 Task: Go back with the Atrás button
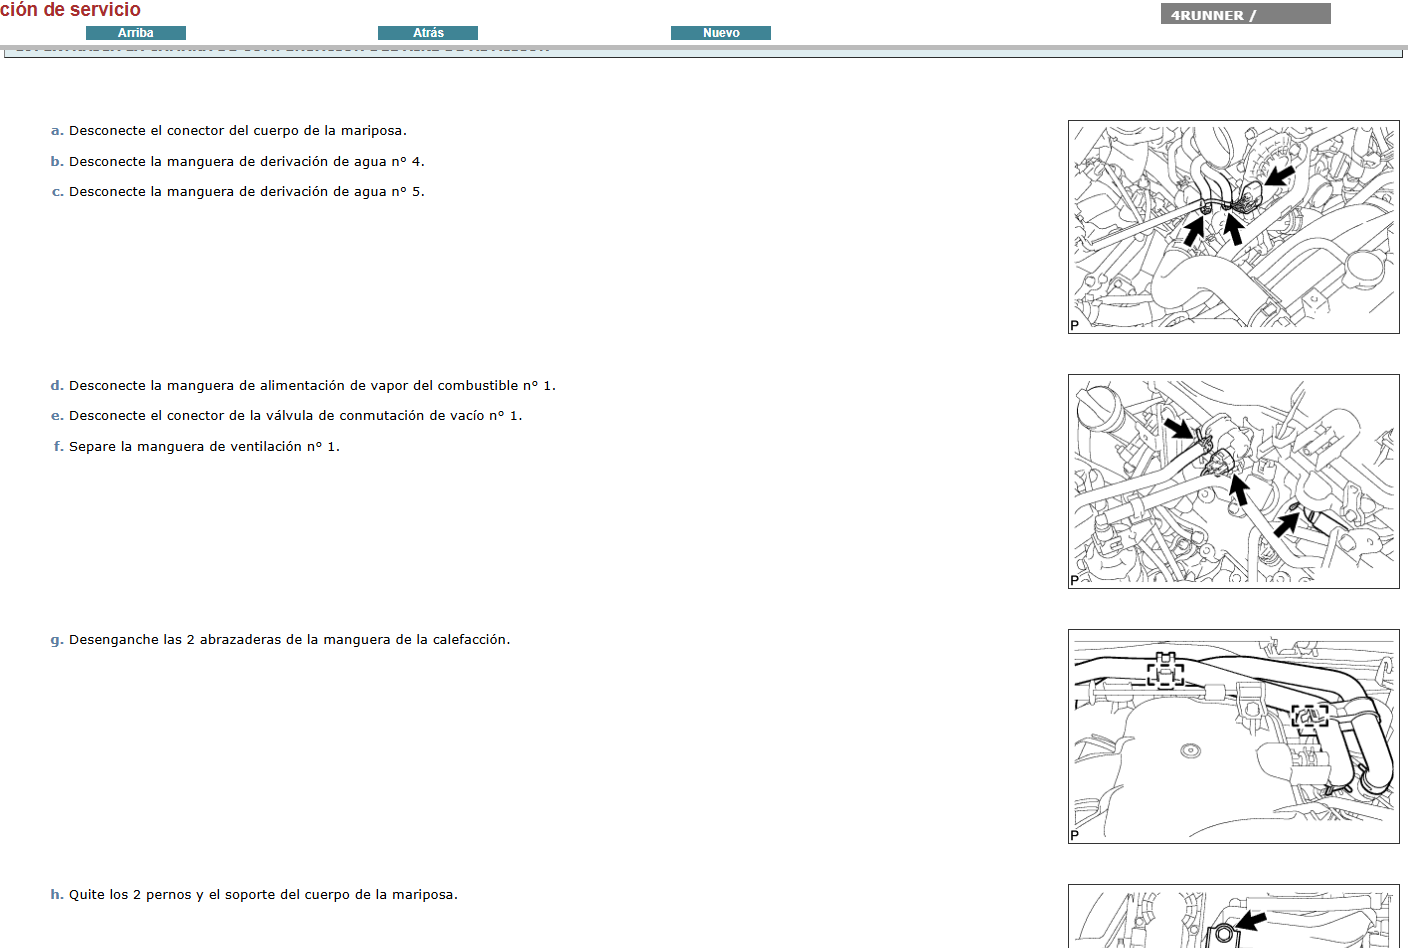point(428,33)
